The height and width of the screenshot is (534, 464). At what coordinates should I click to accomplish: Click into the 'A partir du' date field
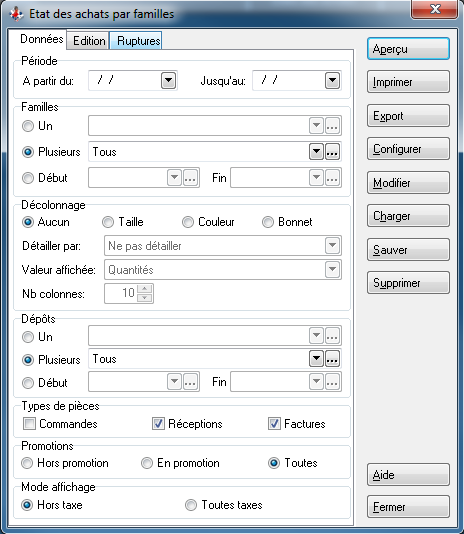click(124, 81)
